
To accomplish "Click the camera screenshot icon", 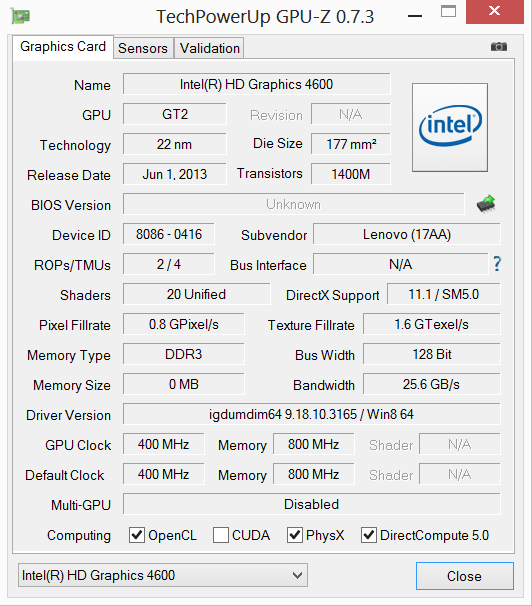I will coord(498,47).
